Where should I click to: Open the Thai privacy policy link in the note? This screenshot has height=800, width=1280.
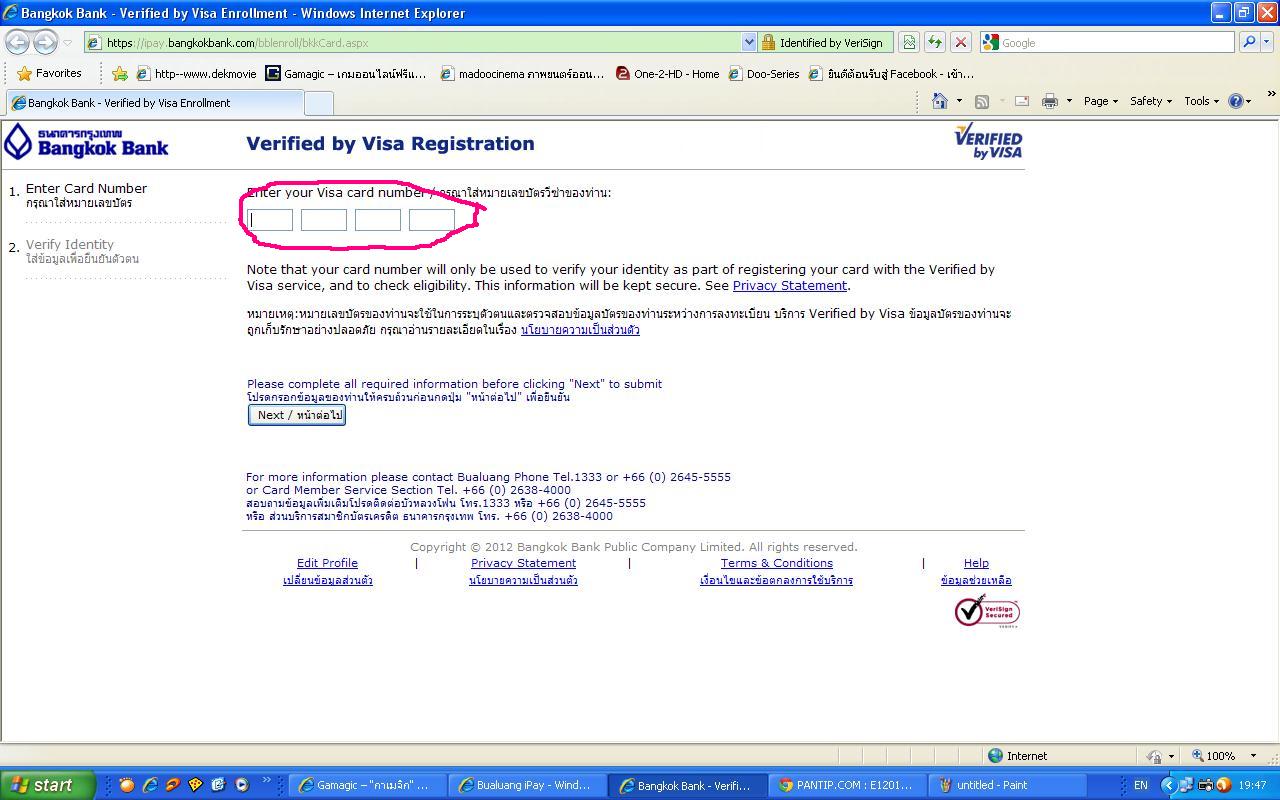tap(580, 329)
